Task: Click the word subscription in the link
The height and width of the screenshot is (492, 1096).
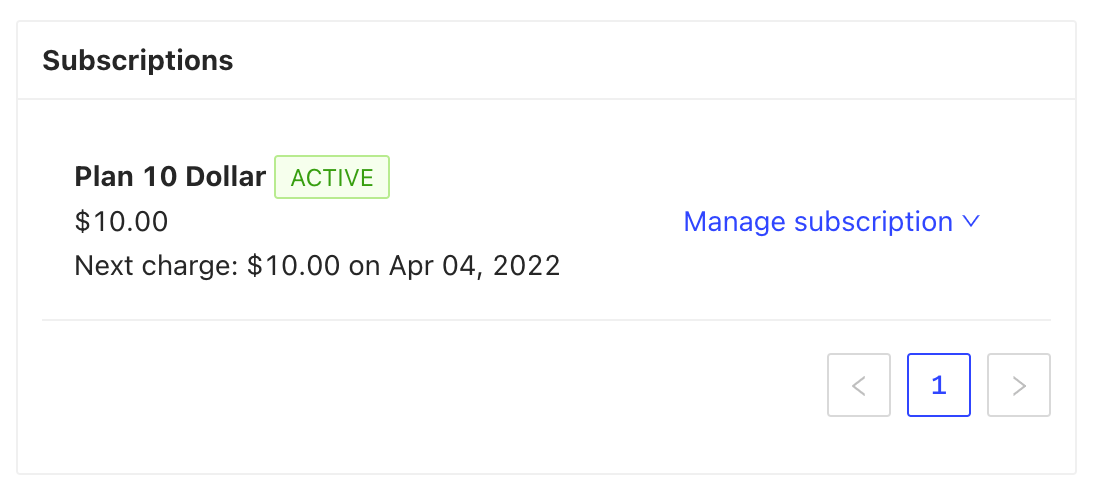Action: [x=873, y=222]
